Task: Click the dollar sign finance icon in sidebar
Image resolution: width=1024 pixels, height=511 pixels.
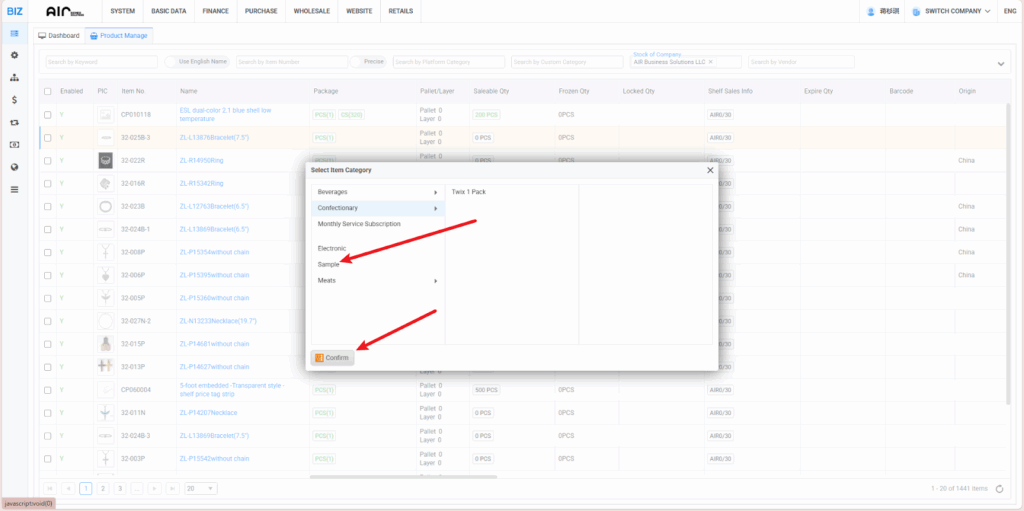Action: [14, 100]
